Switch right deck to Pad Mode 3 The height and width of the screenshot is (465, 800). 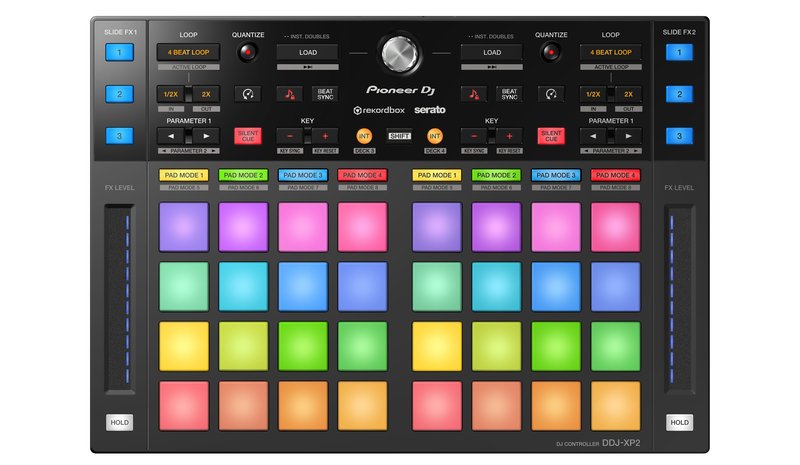[556, 175]
